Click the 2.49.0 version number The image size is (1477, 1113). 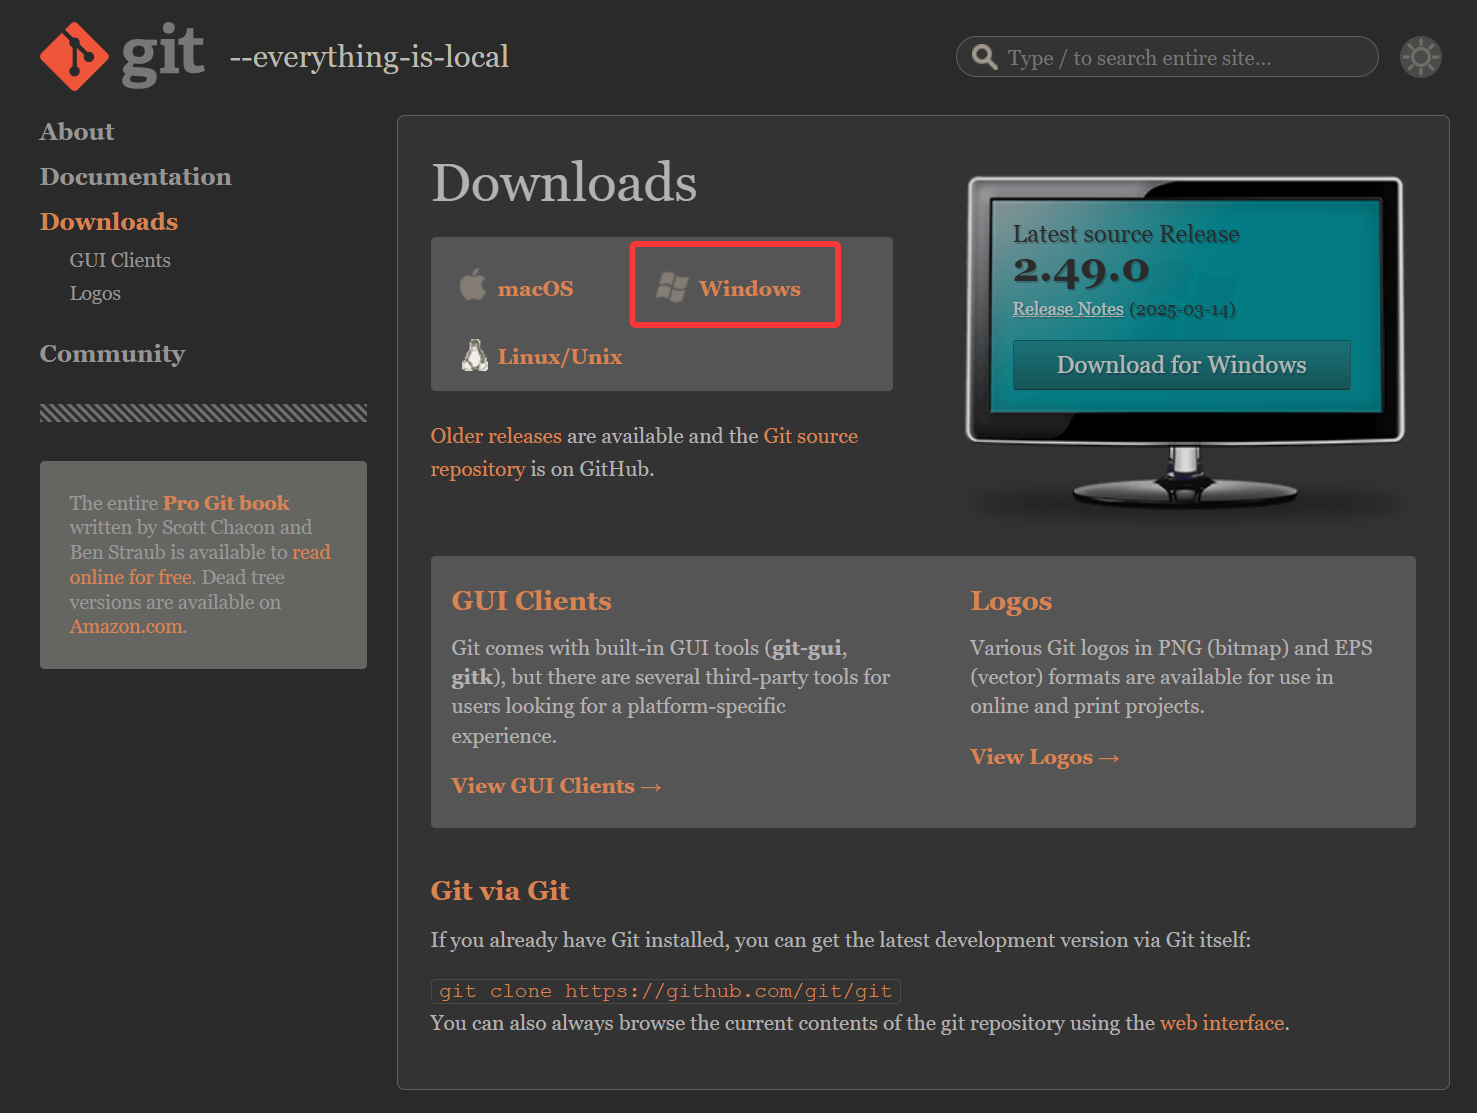point(1081,270)
